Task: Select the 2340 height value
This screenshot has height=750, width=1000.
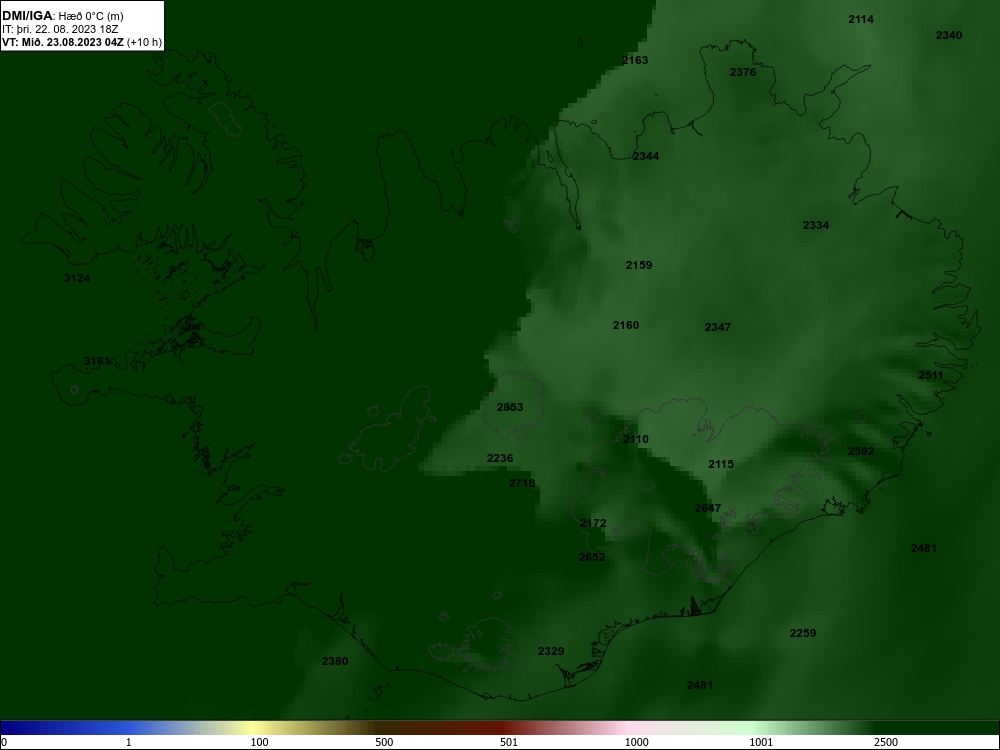Action: pos(948,36)
